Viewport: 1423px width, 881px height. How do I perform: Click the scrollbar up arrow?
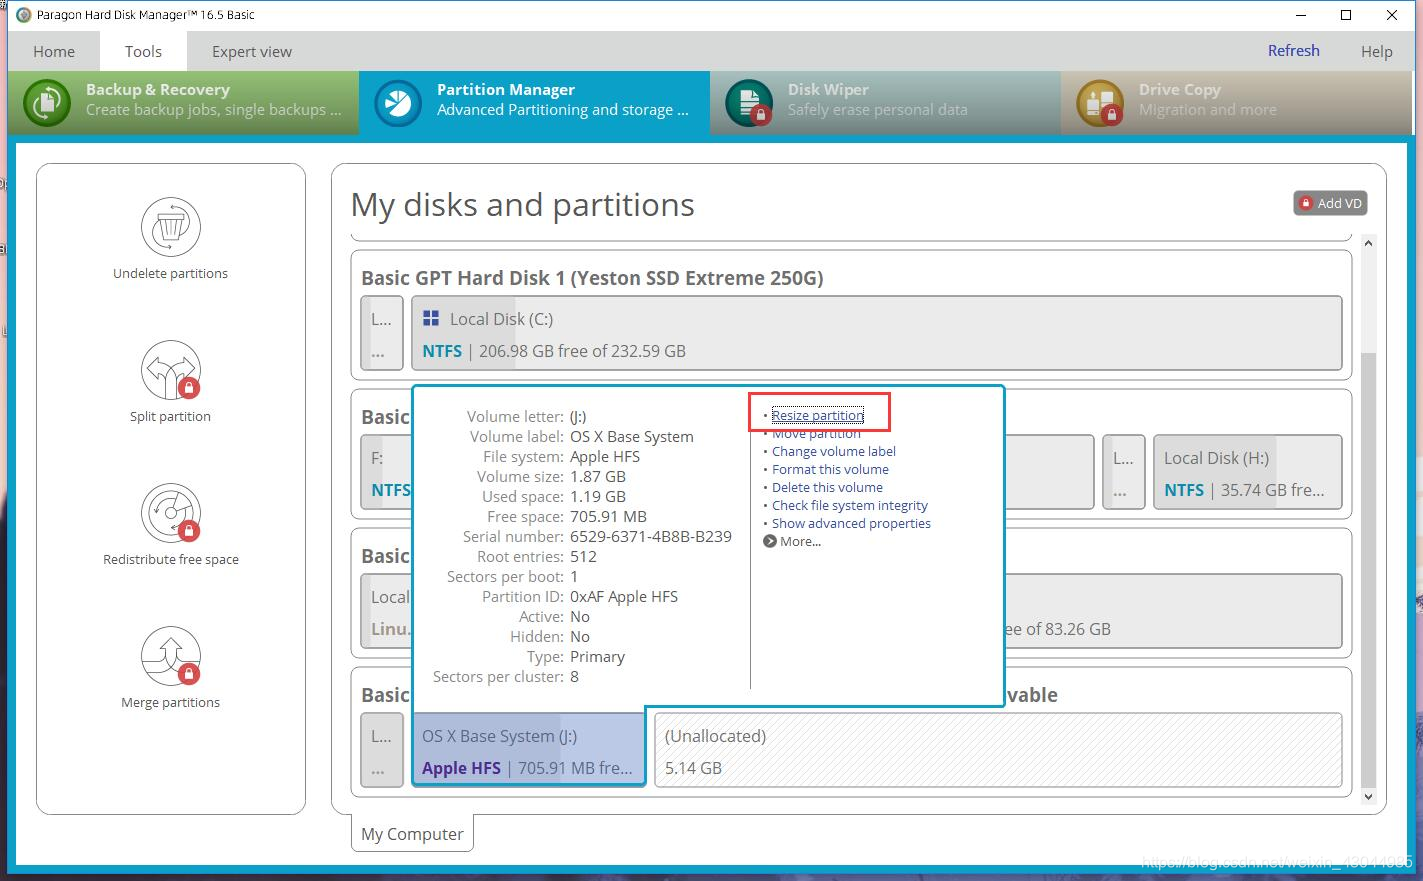[x=1368, y=243]
